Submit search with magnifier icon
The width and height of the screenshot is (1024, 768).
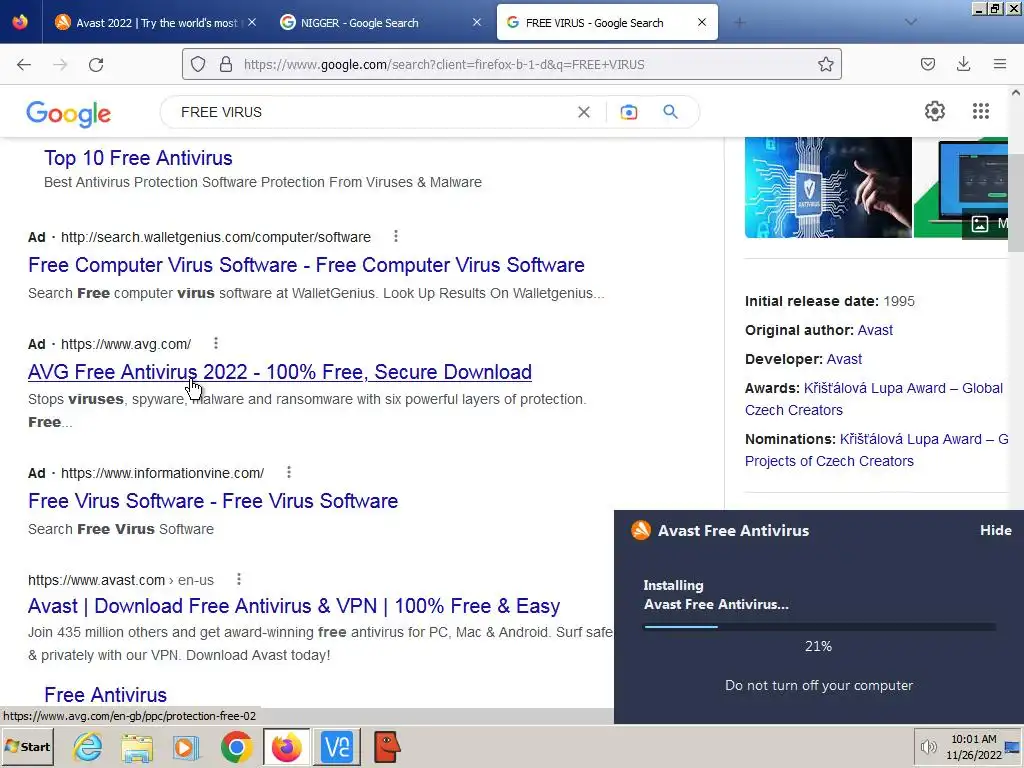click(670, 112)
